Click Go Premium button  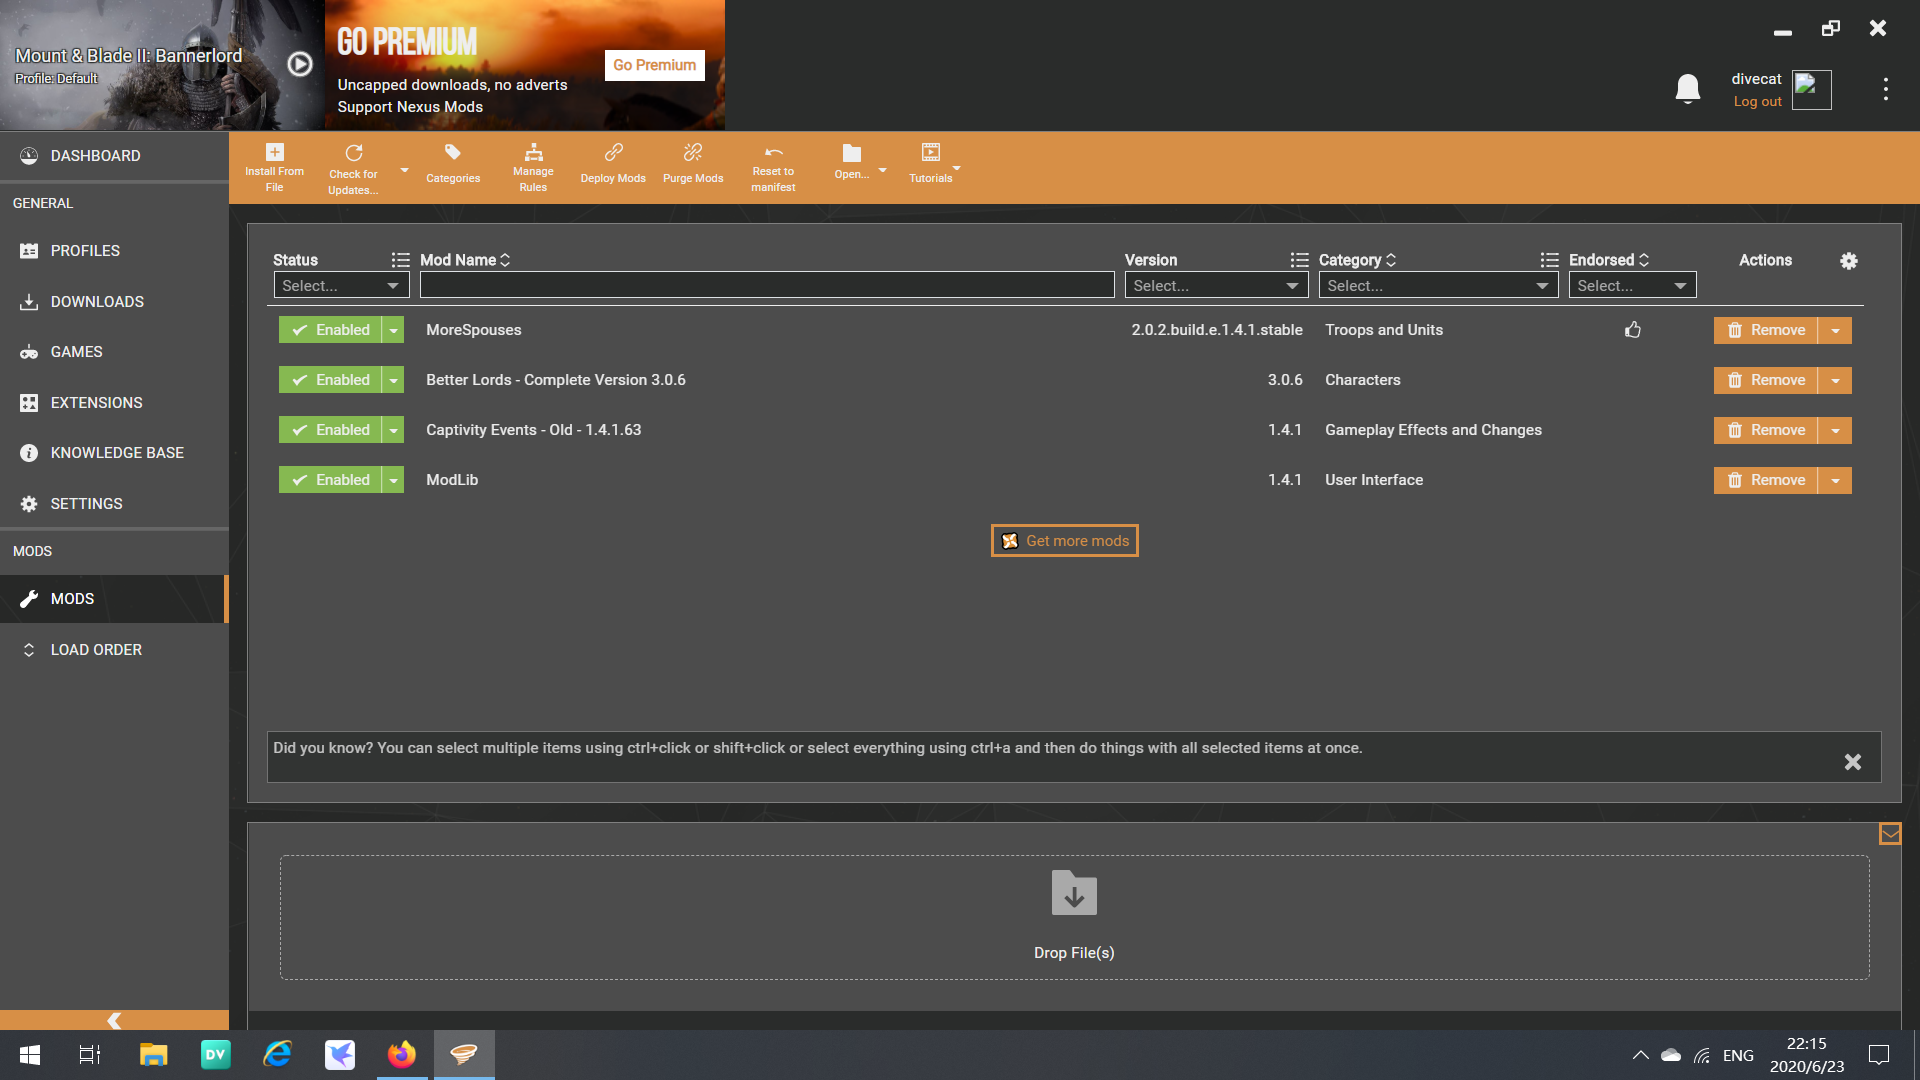pos(654,65)
